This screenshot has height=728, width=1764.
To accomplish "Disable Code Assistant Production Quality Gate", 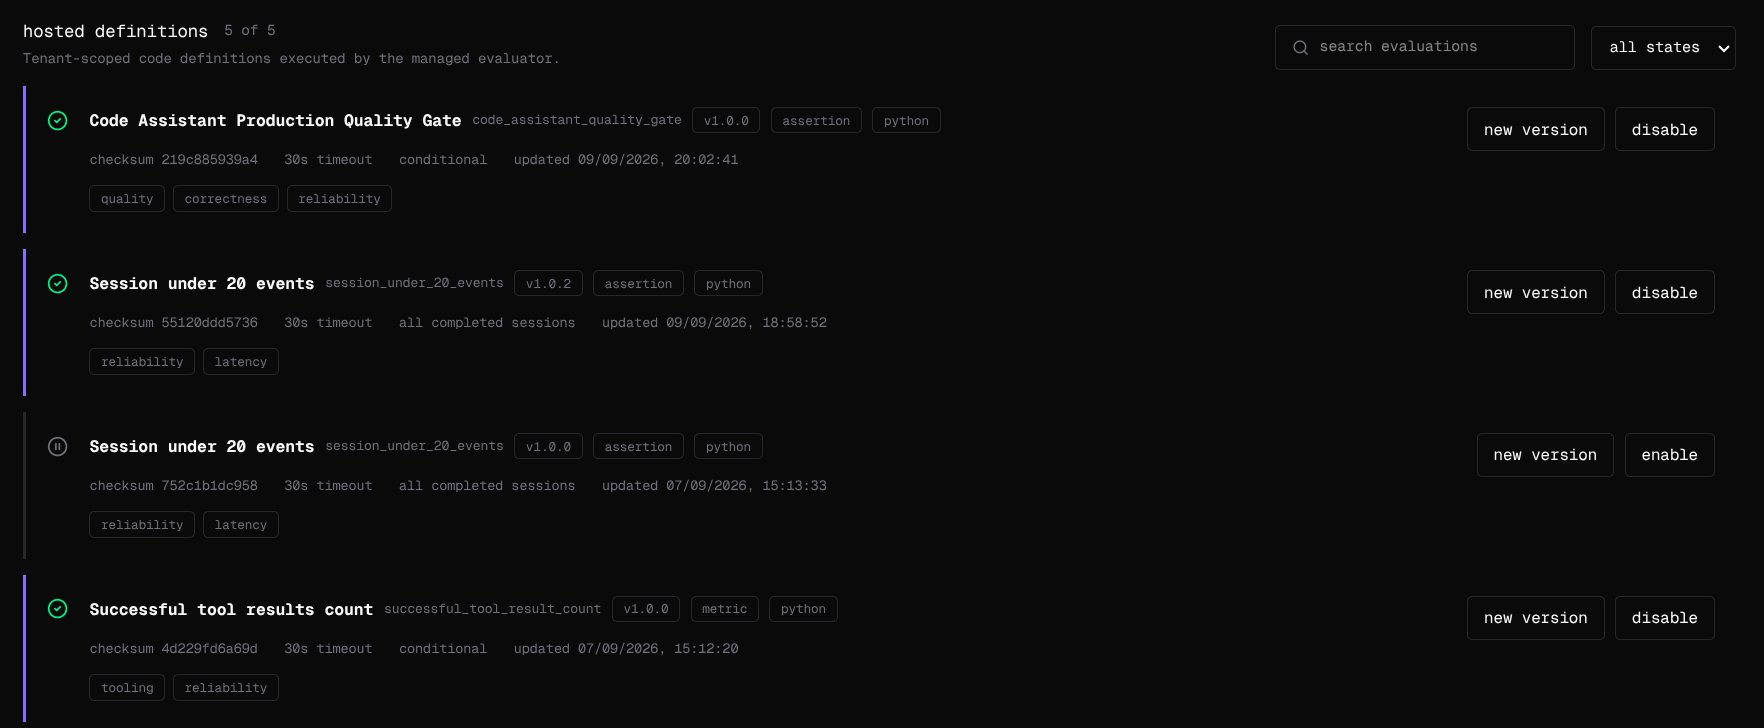I will coord(1664,129).
